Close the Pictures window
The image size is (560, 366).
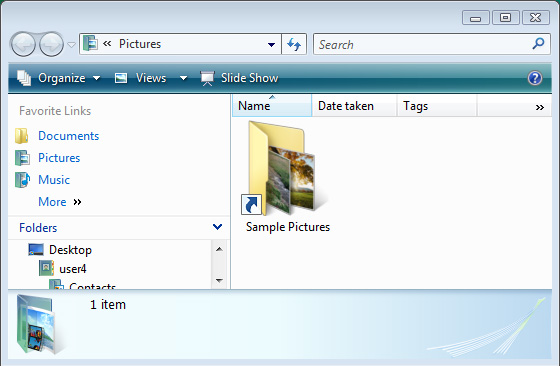(535, 17)
